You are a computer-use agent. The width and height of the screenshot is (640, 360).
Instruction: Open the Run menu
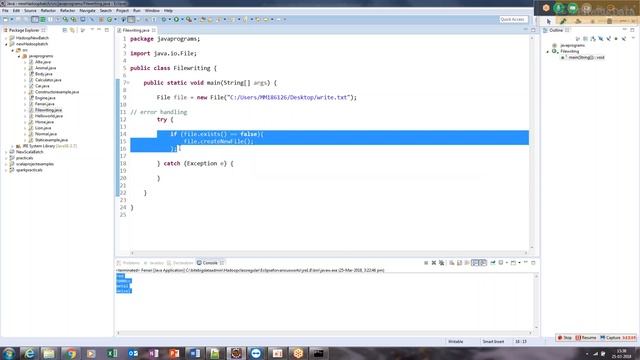pyautogui.click(x=137, y=11)
